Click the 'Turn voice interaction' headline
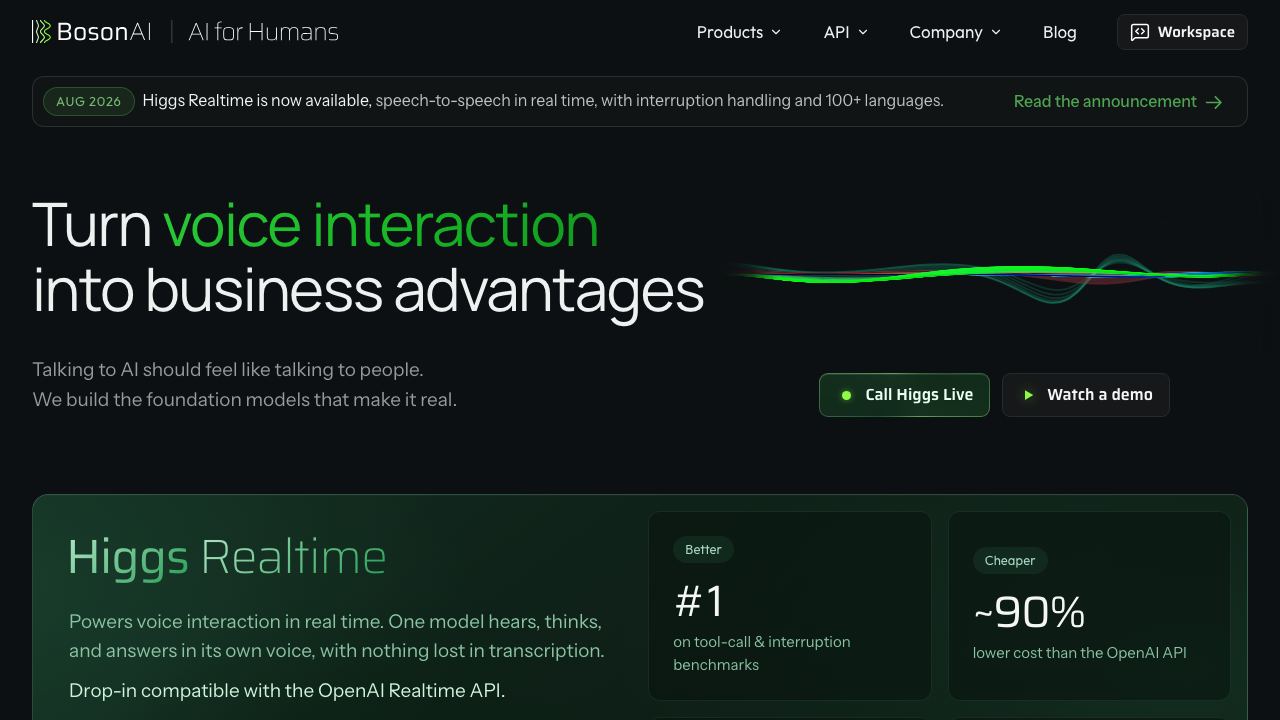Image resolution: width=1280 pixels, height=720 pixels. pos(315,225)
